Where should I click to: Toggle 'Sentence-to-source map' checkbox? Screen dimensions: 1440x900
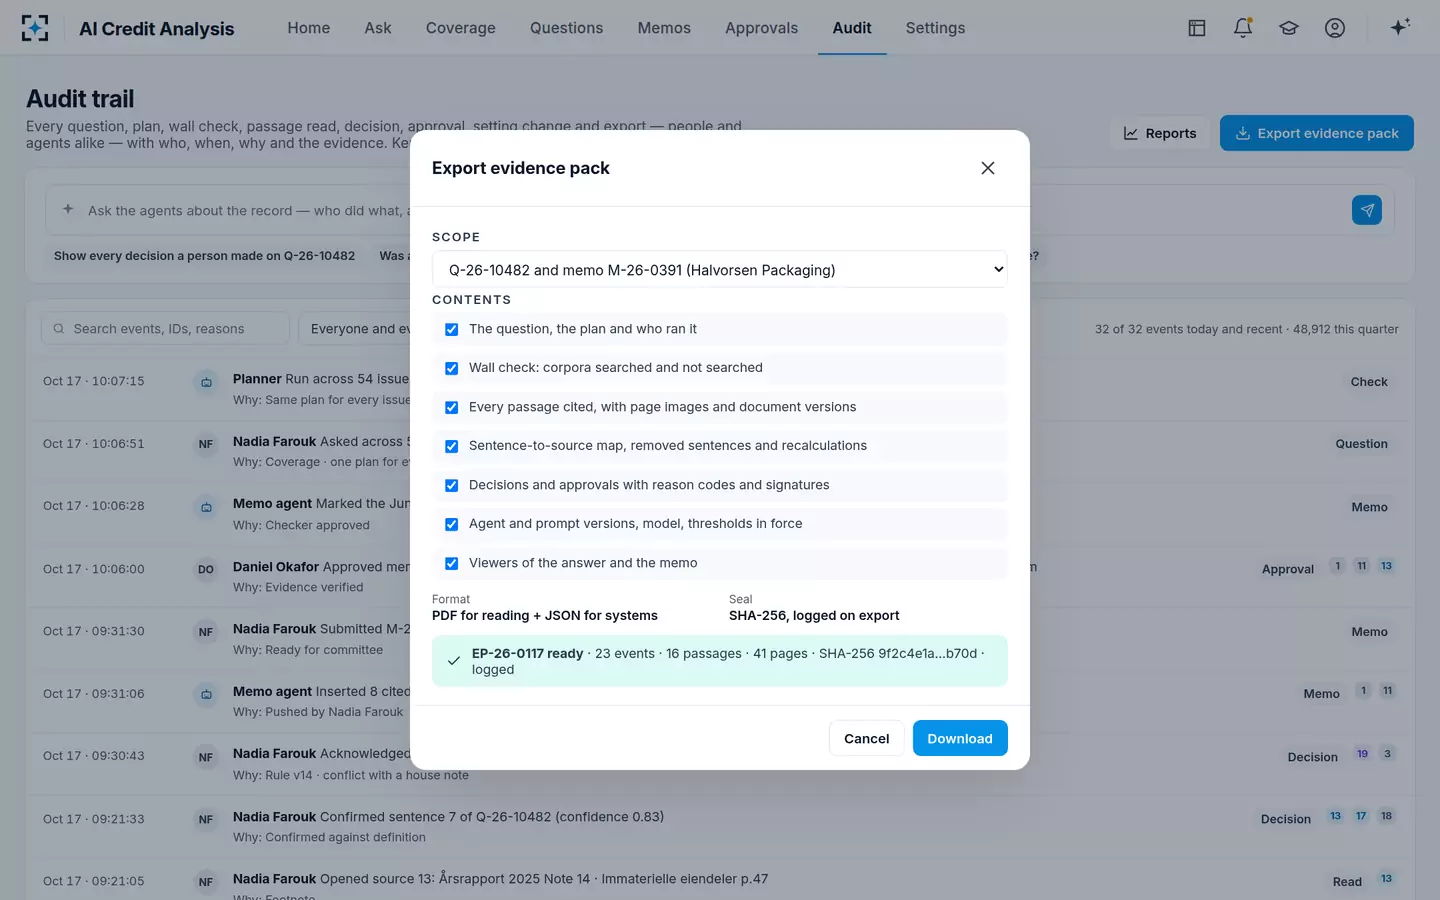tap(452, 446)
